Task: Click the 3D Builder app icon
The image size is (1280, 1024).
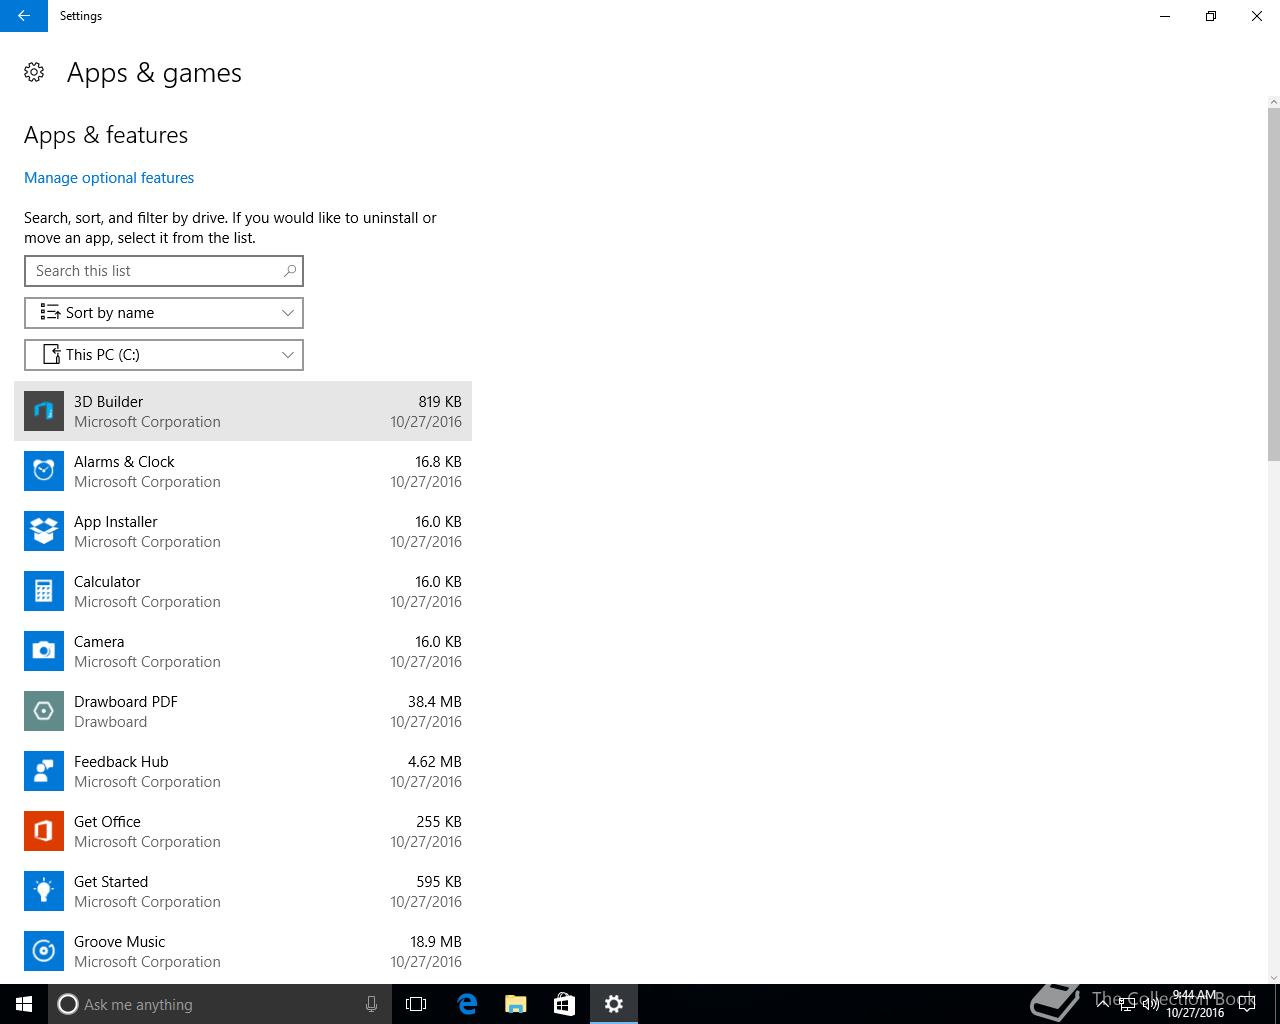Action: click(x=44, y=411)
